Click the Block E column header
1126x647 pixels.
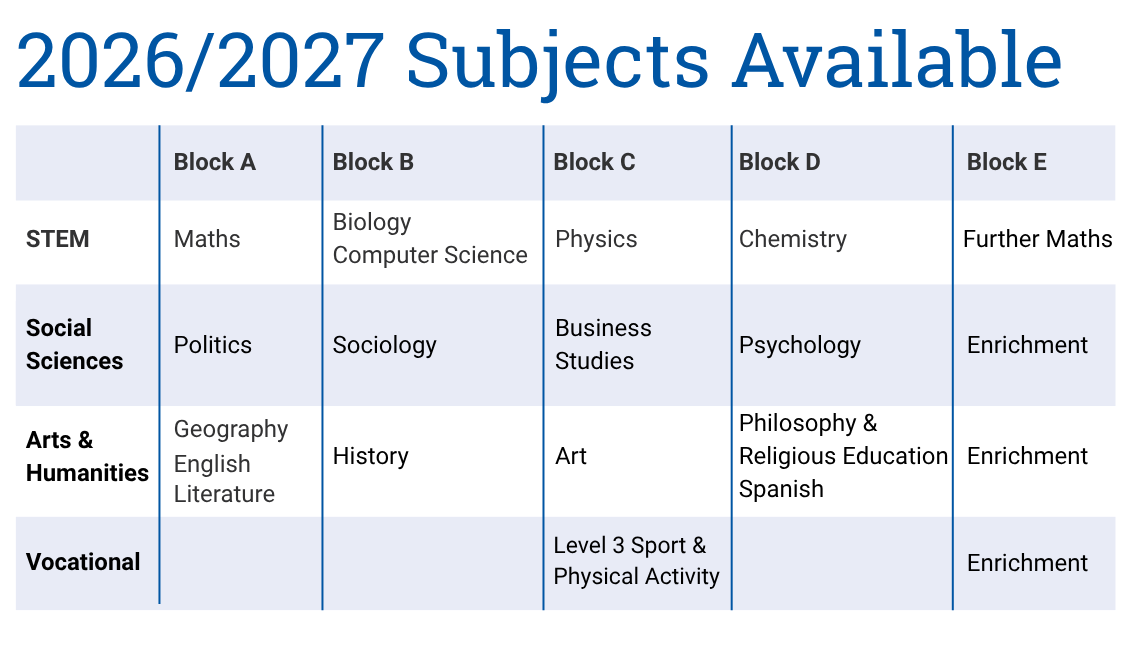1006,162
